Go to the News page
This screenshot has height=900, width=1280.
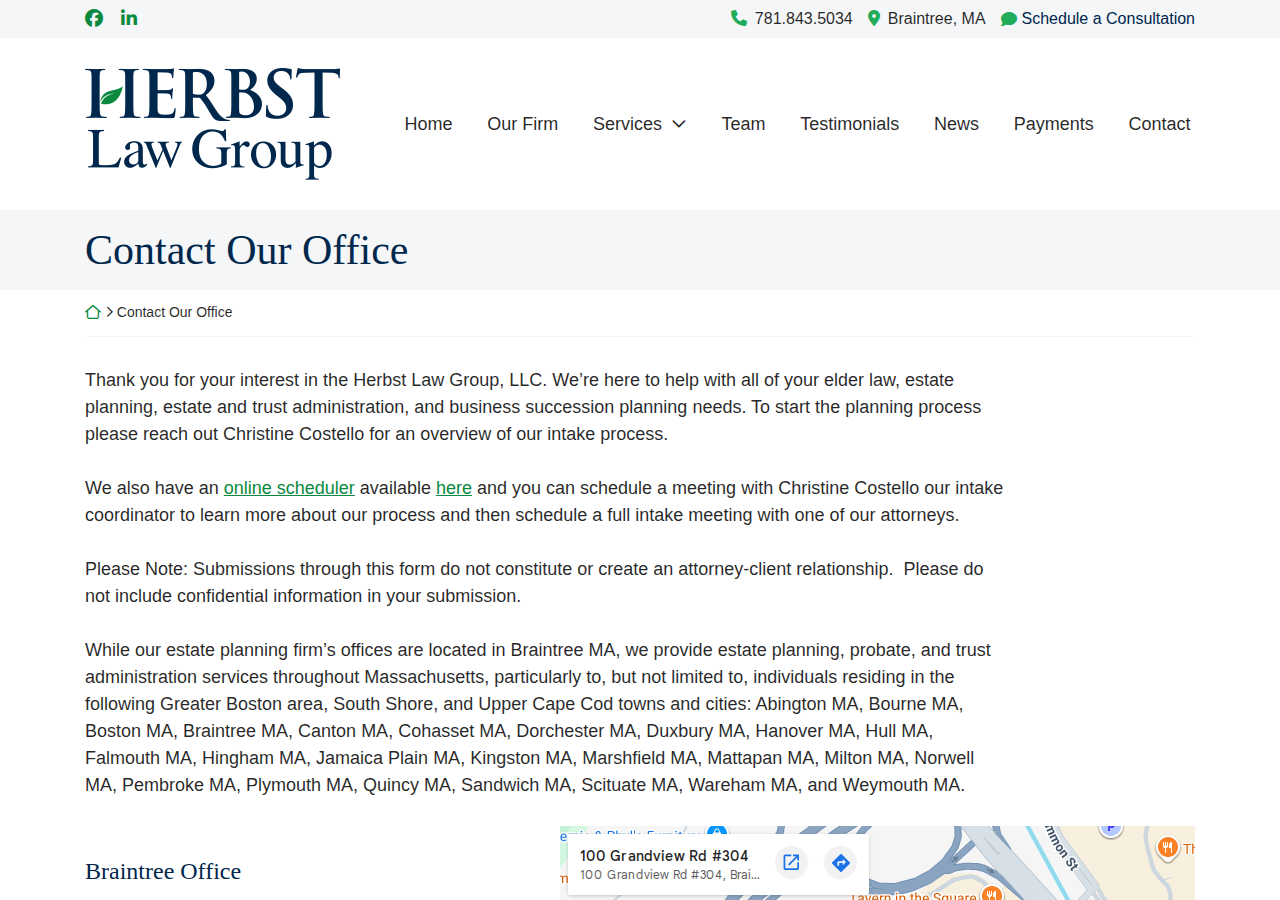tap(956, 124)
